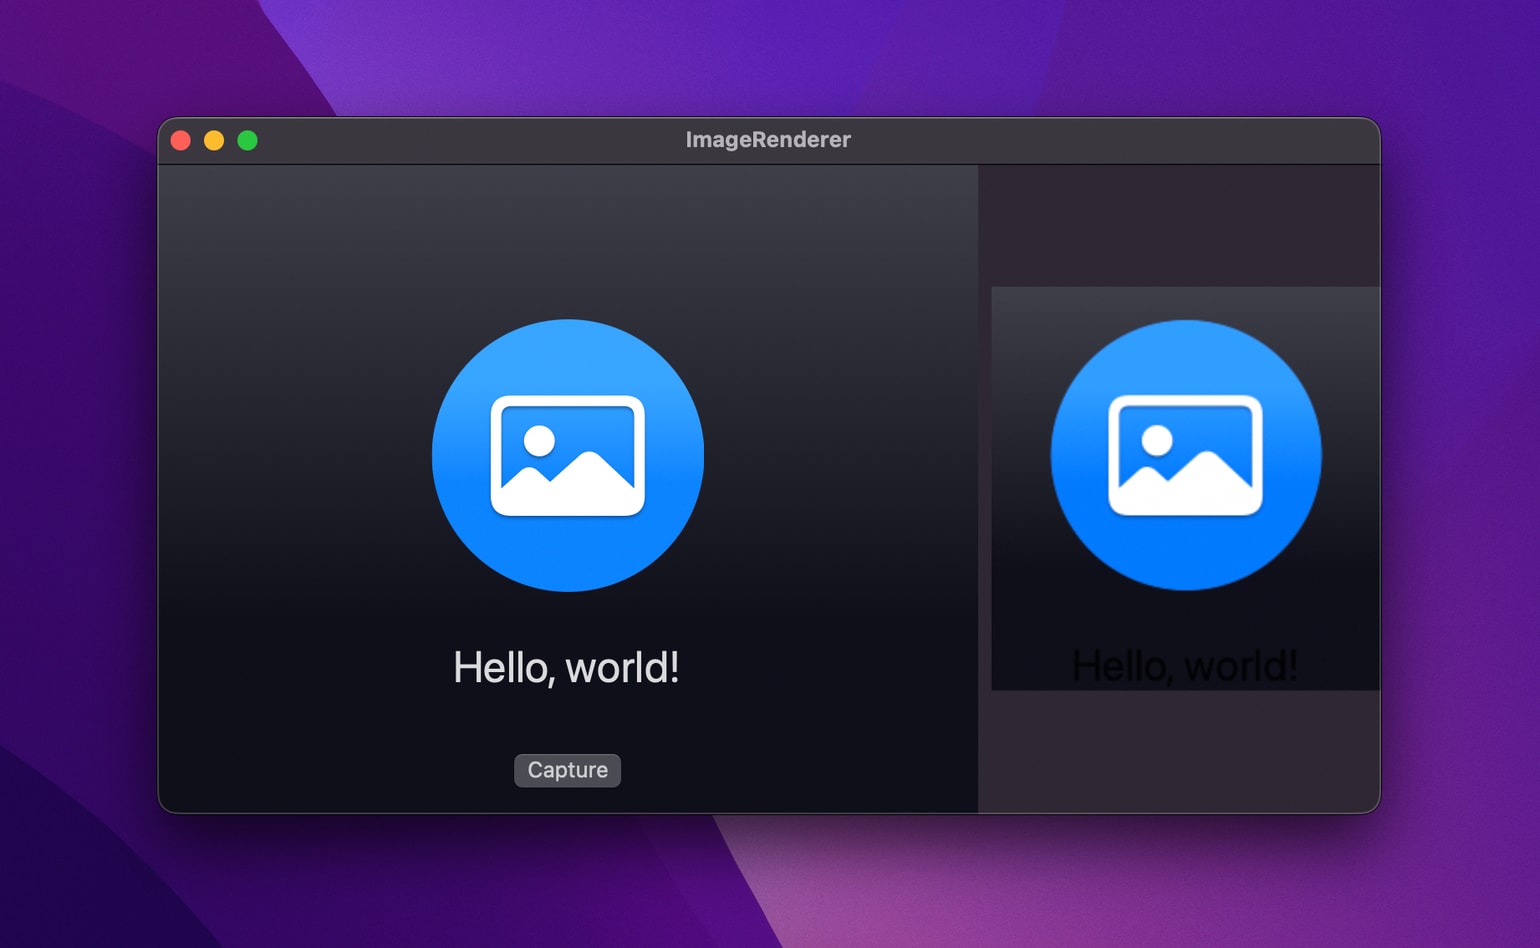
Task: Click the divider between main pane and preview pane
Action: (978, 488)
